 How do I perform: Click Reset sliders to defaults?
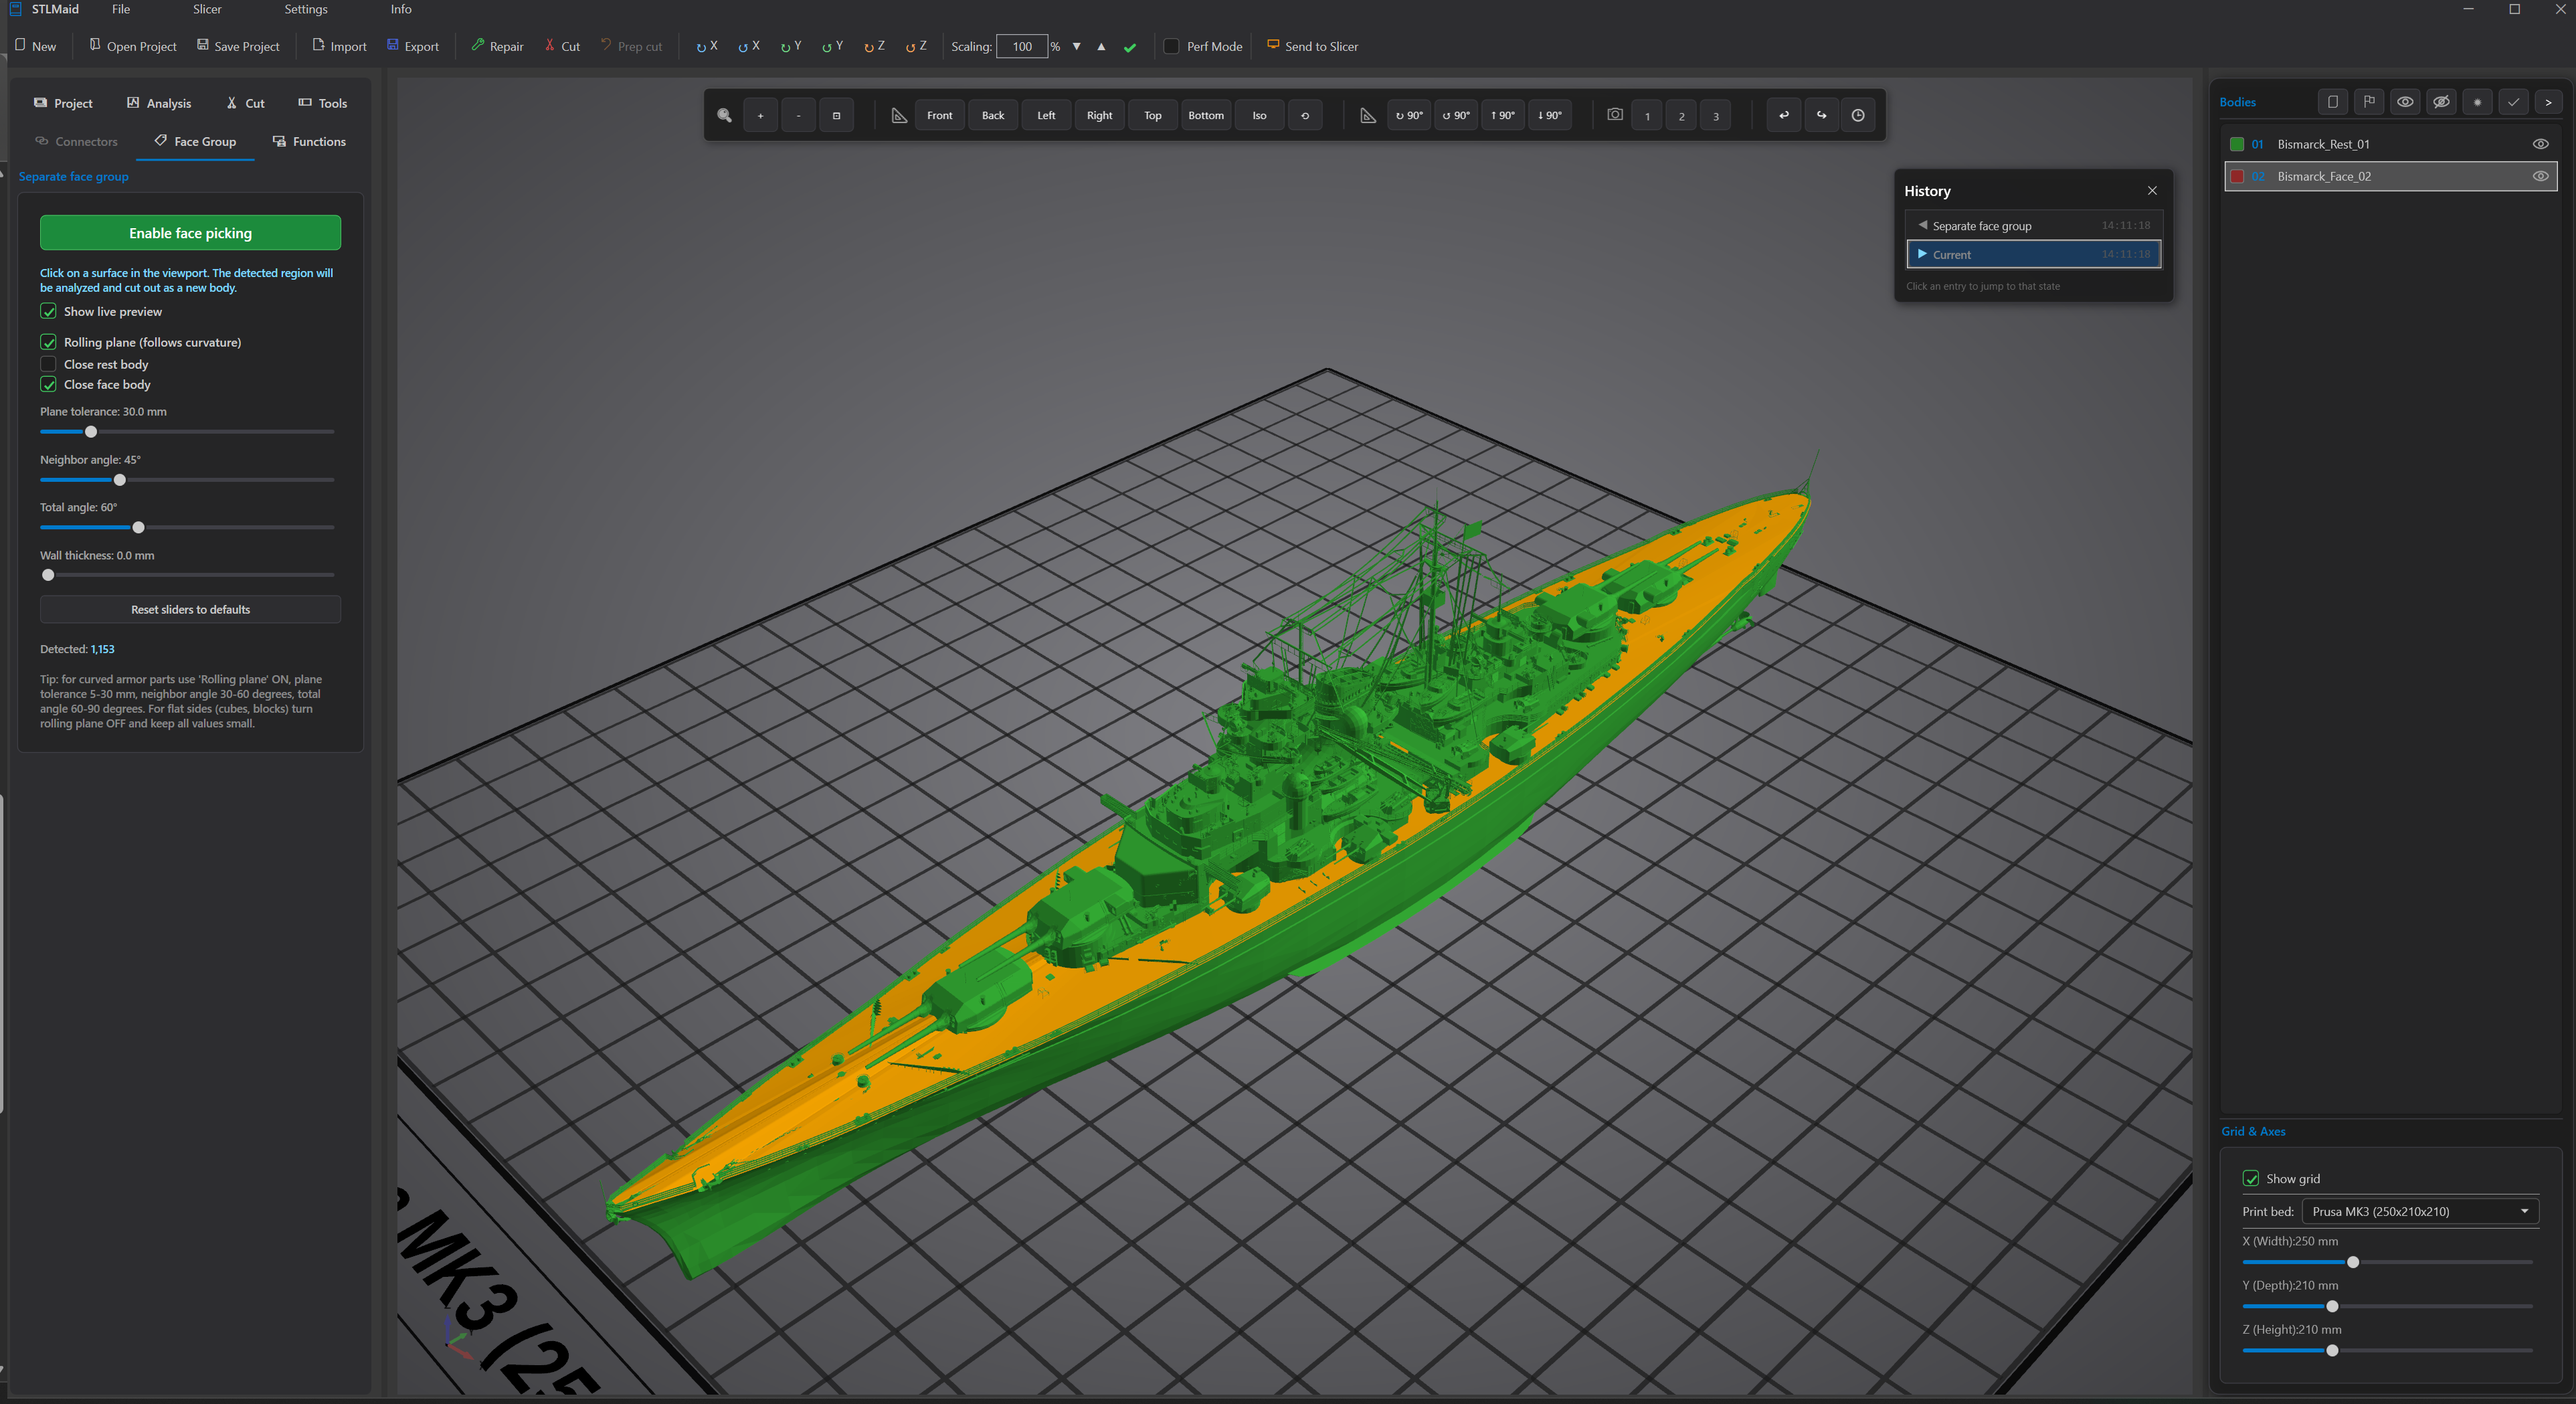point(190,610)
